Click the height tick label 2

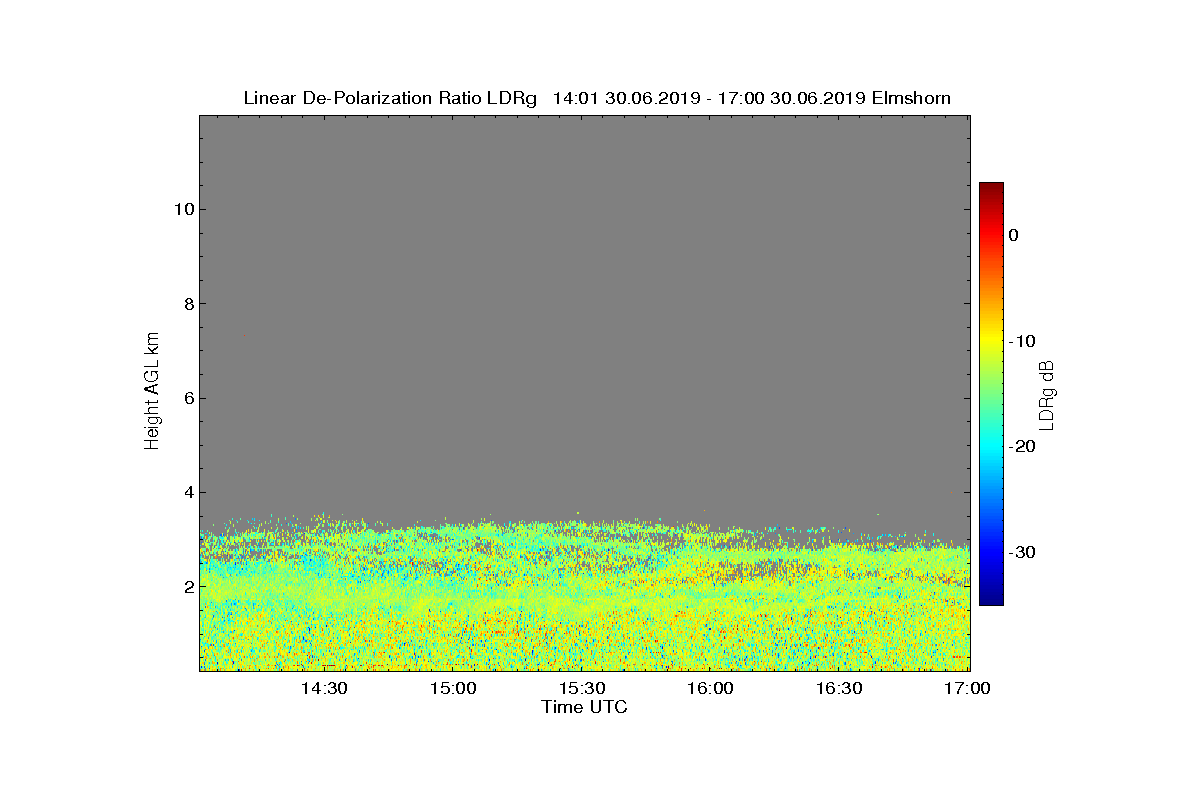click(187, 587)
